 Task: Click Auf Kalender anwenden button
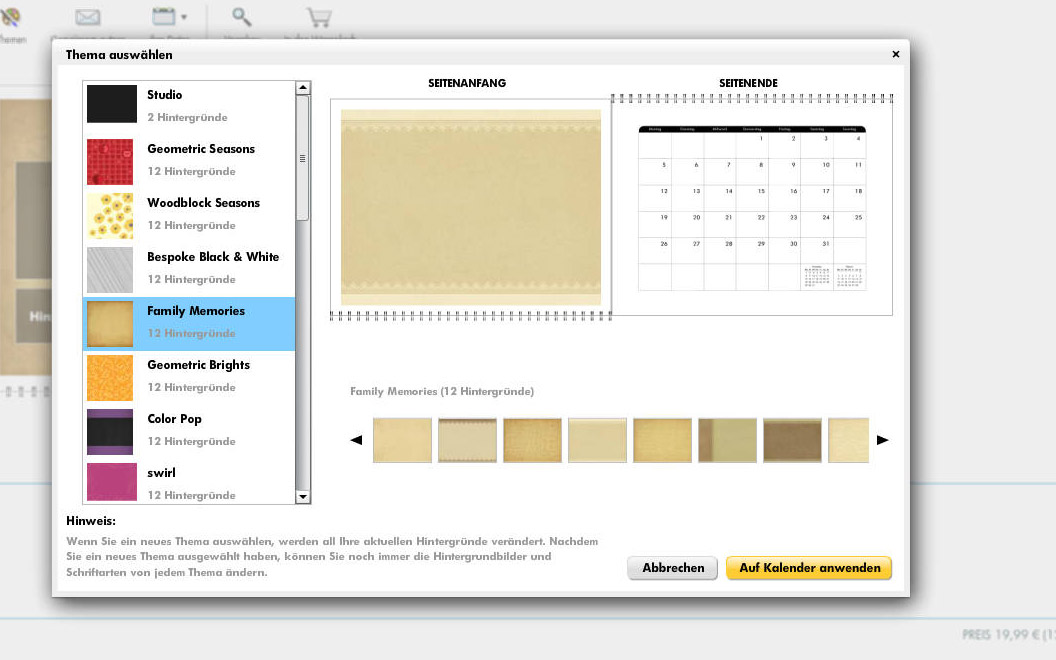pyautogui.click(x=809, y=568)
